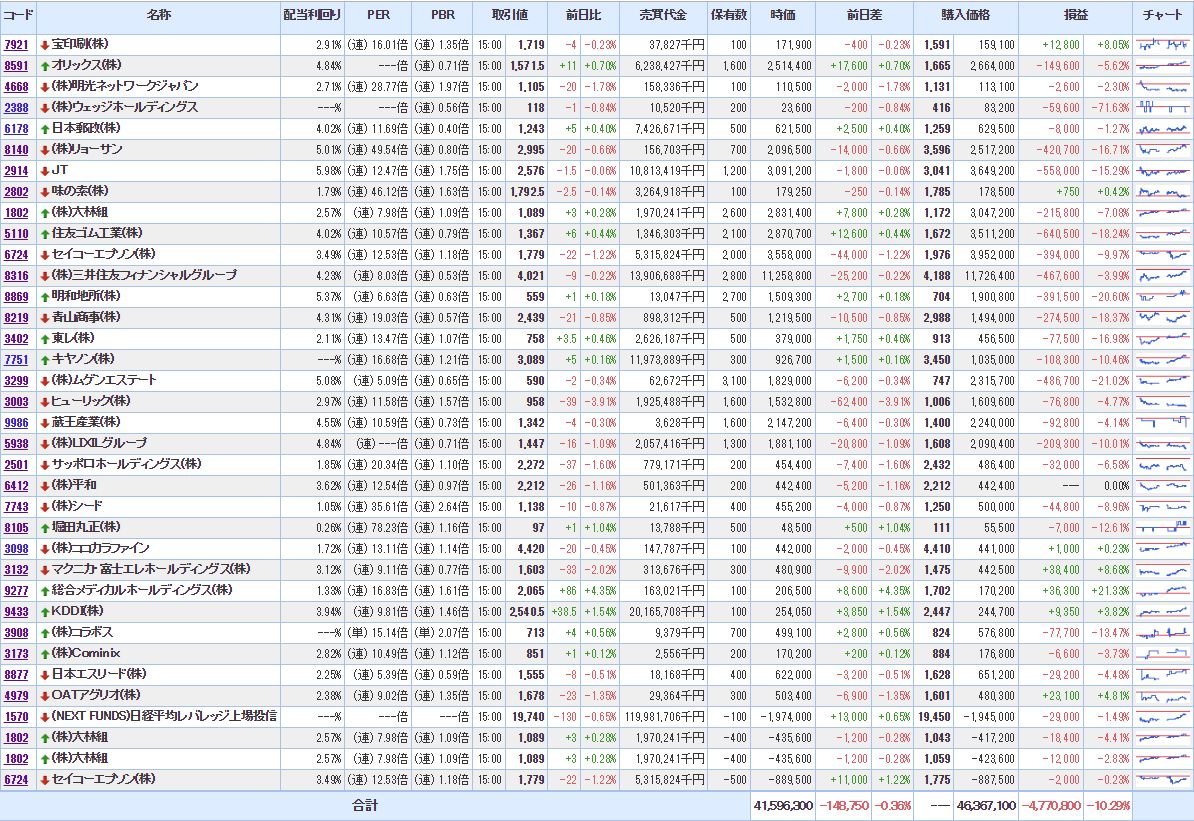Screen dimensions: 1194x821
Task: Open stock code link 2914
Action: pos(16,171)
